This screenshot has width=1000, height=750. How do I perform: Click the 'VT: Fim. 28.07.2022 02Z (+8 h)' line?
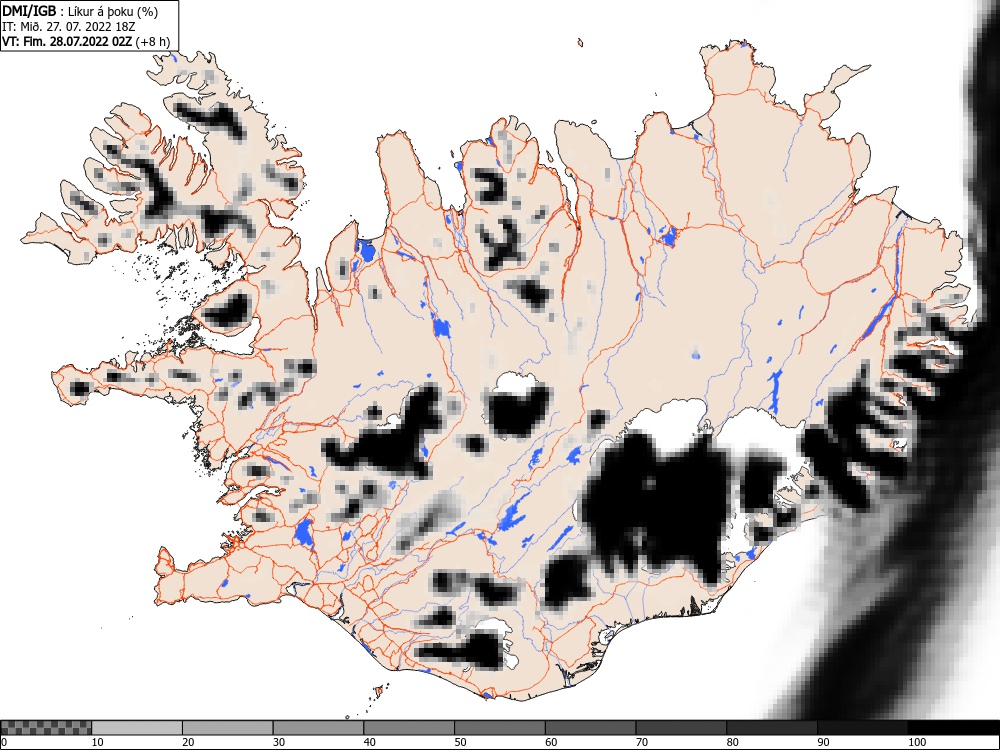pyautogui.click(x=86, y=41)
